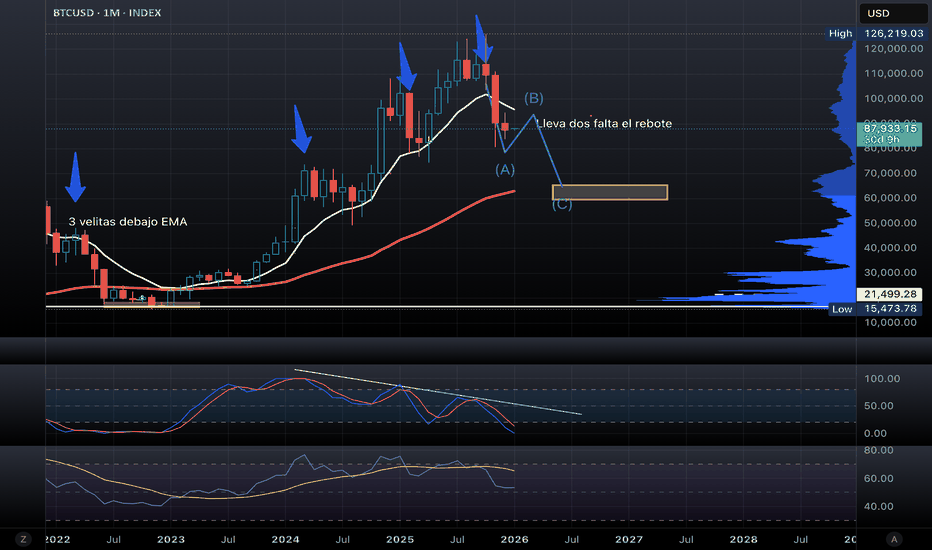Toggle the A auto-scale button at bottom right

click(x=895, y=538)
